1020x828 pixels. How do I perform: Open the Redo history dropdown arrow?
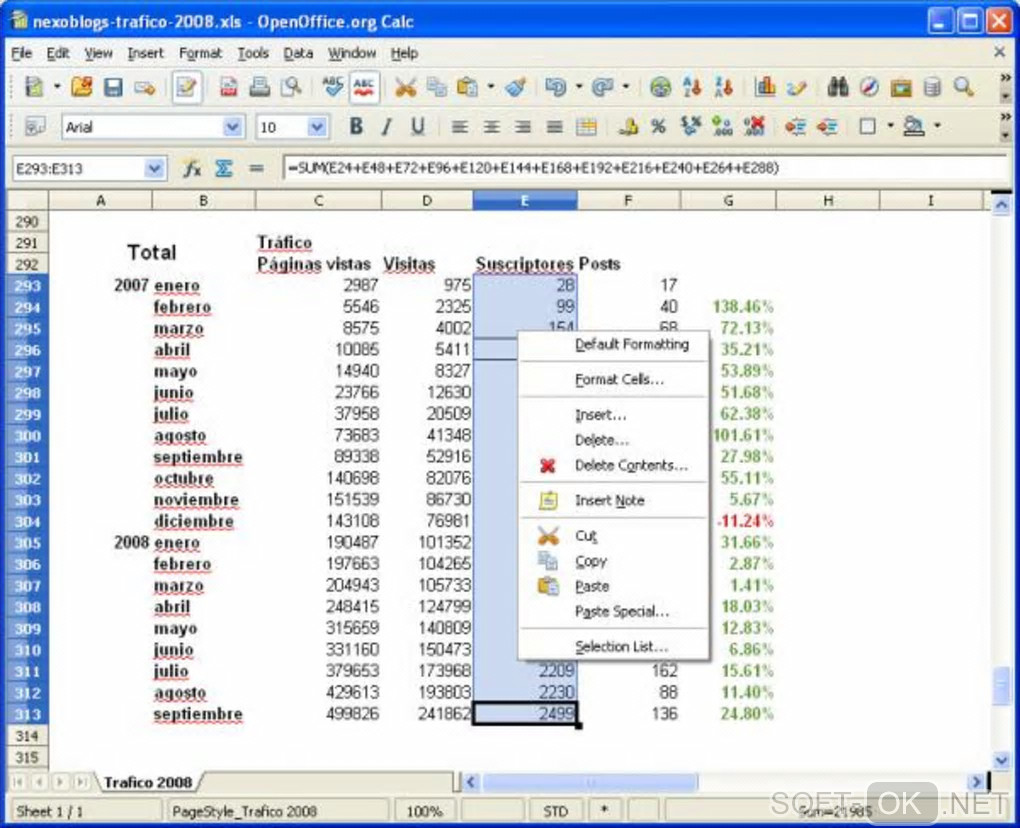click(x=626, y=87)
